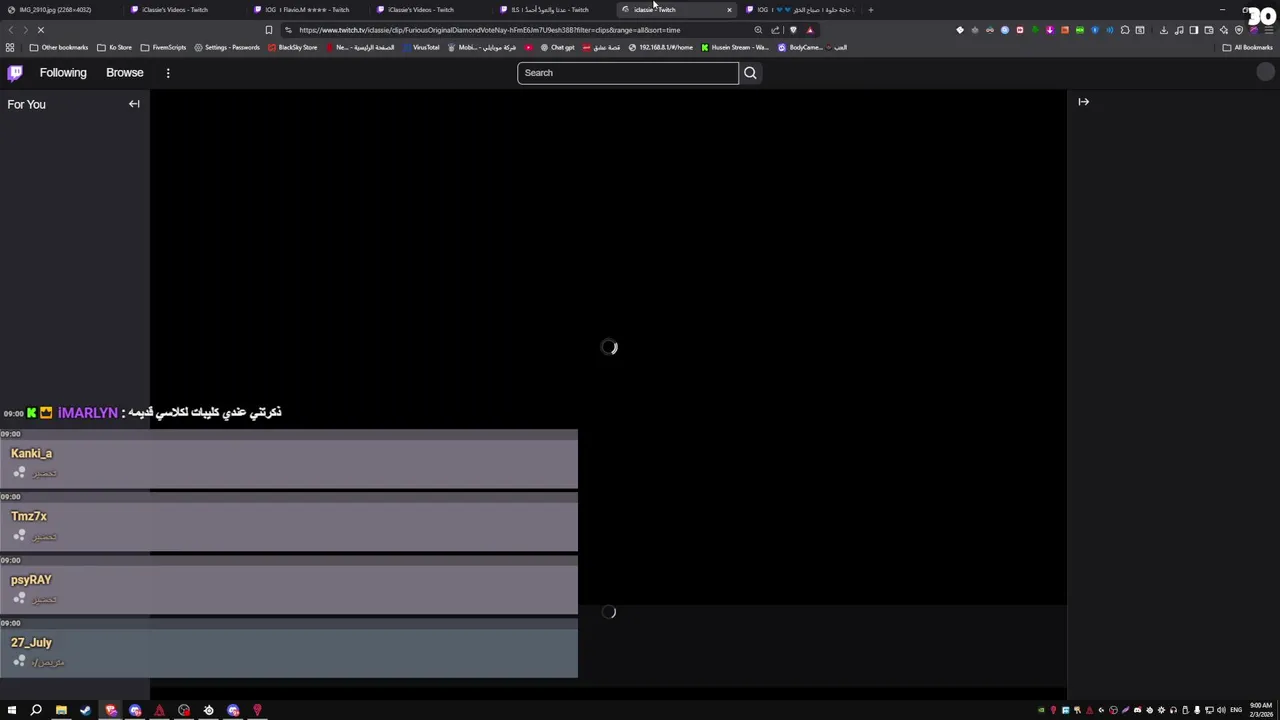
Task: Open the Steam taskbar icon
Action: click(85, 710)
